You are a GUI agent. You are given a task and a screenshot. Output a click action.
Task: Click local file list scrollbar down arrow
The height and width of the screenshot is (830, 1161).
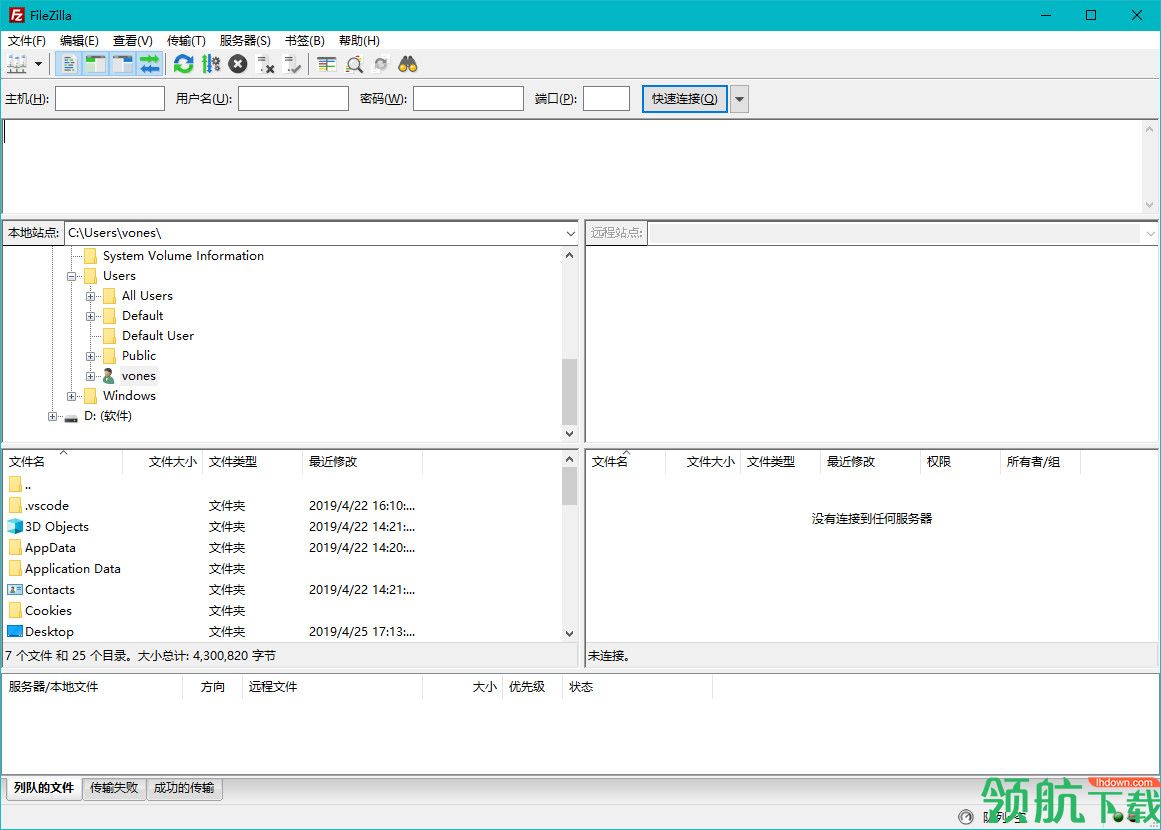[x=569, y=633]
